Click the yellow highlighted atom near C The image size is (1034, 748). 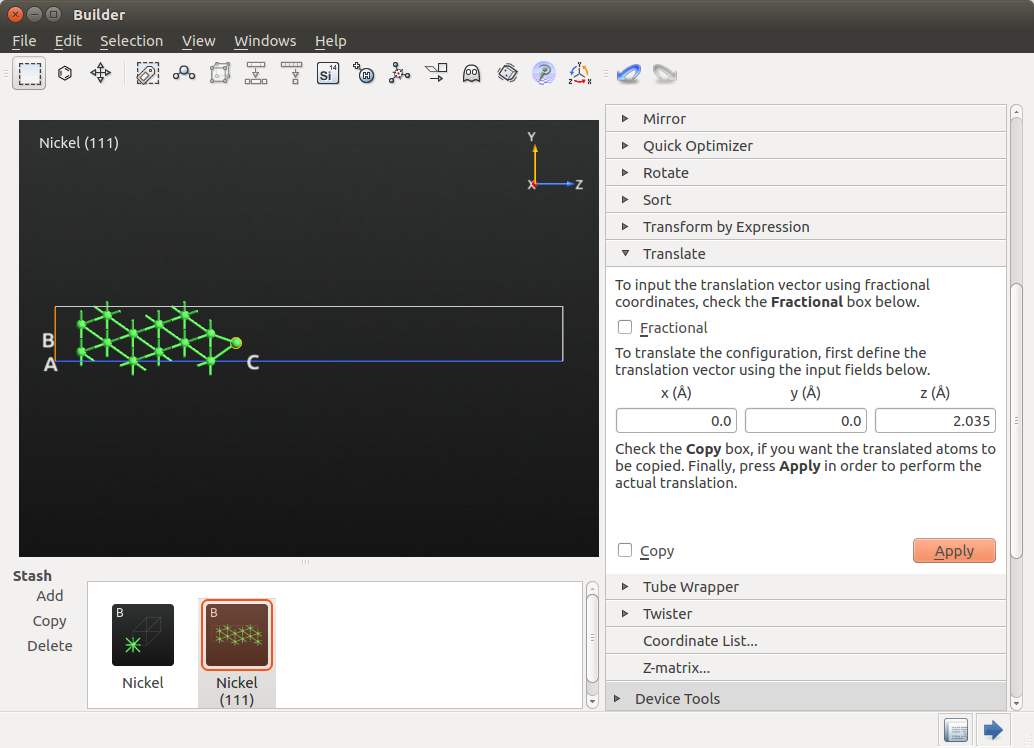pyautogui.click(x=236, y=342)
